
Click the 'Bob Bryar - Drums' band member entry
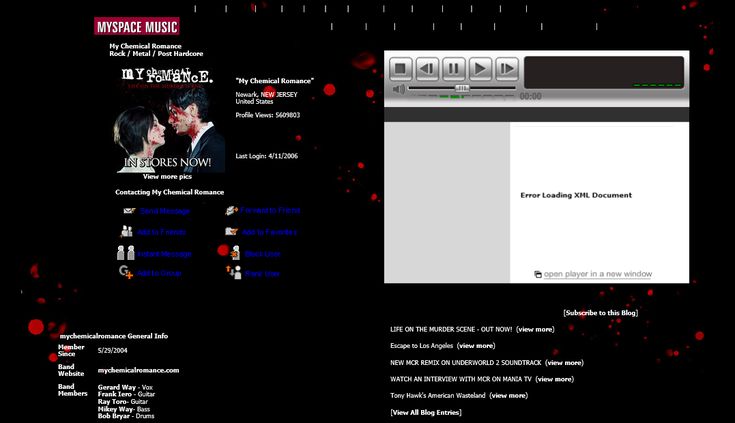(126, 416)
